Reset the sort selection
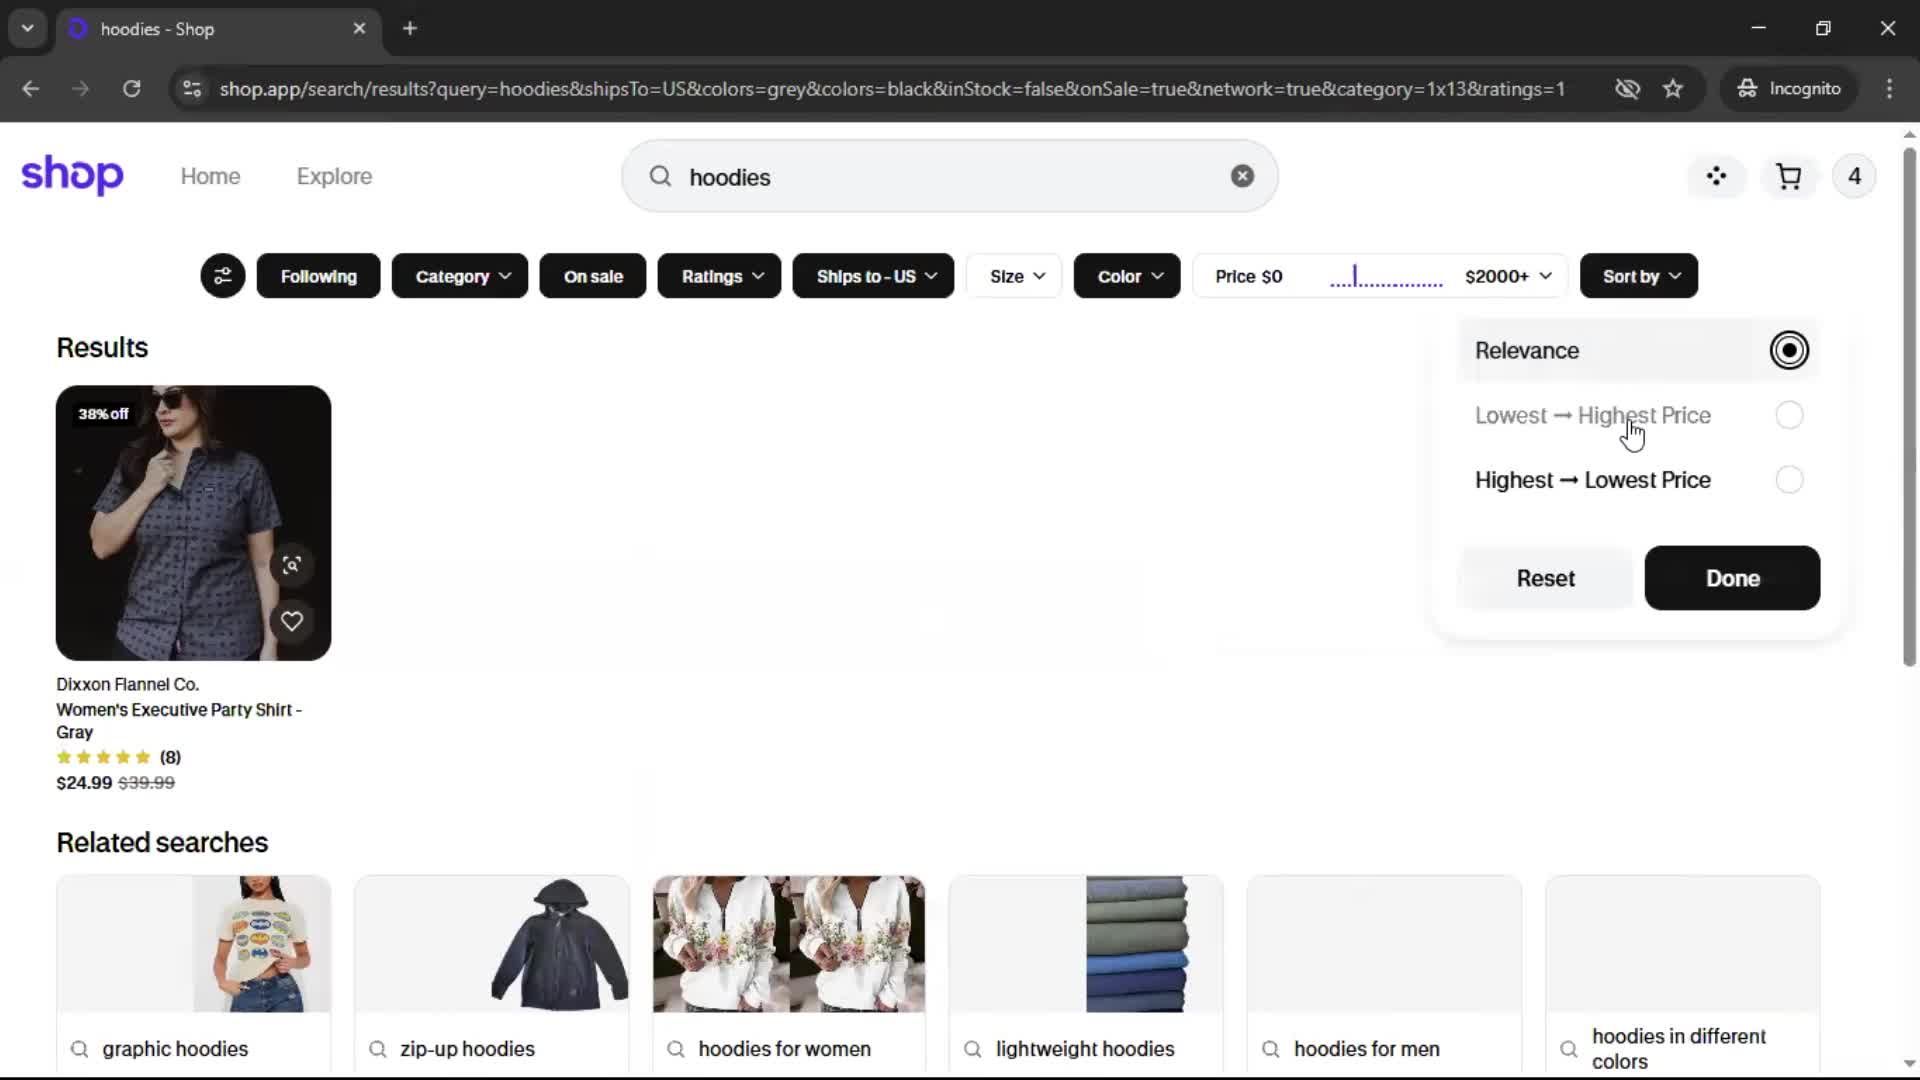This screenshot has height=1080, width=1920. coord(1545,579)
